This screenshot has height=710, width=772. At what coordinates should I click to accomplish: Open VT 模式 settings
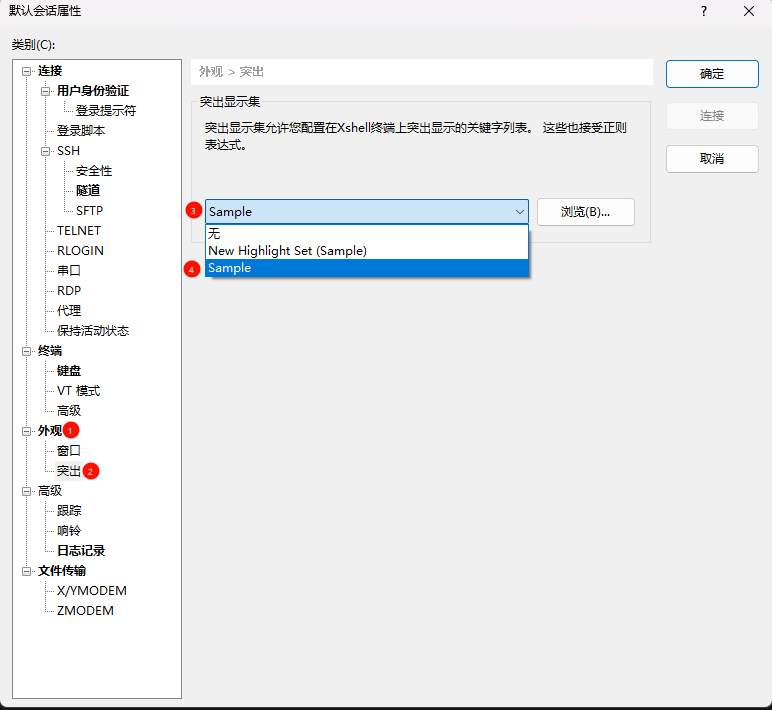(78, 391)
